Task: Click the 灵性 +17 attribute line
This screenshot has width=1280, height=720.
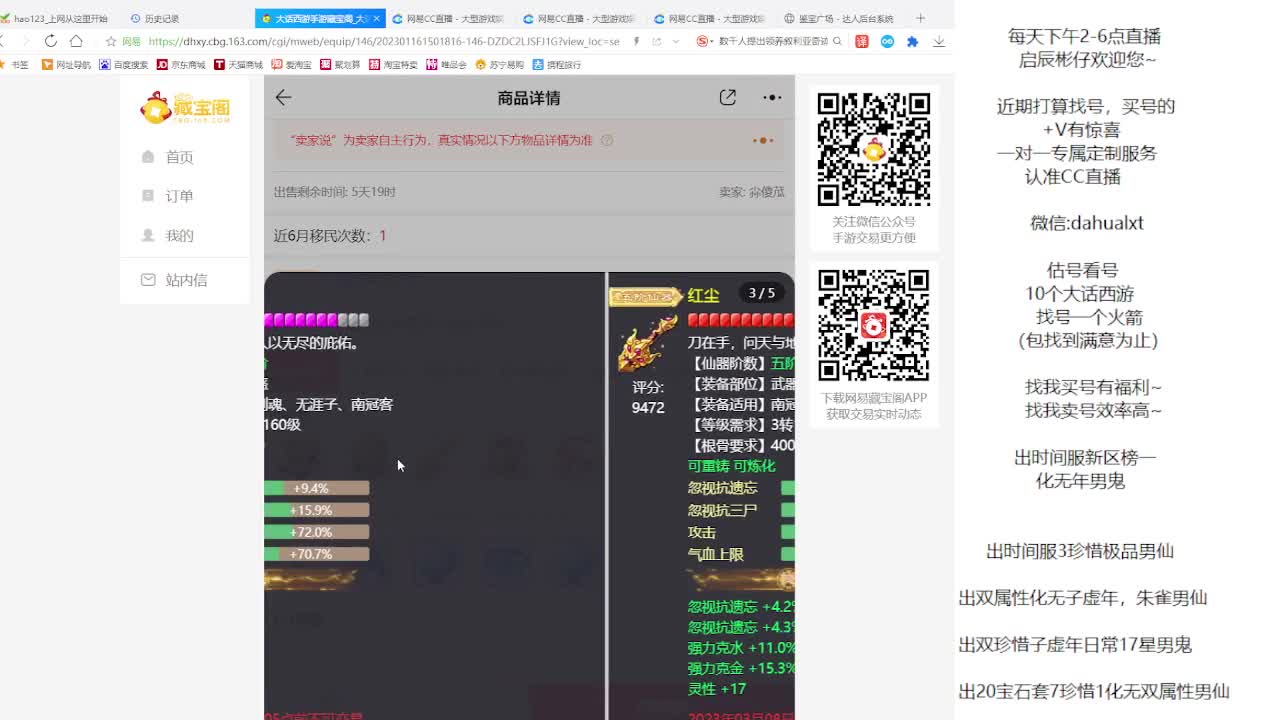Action: click(x=717, y=689)
